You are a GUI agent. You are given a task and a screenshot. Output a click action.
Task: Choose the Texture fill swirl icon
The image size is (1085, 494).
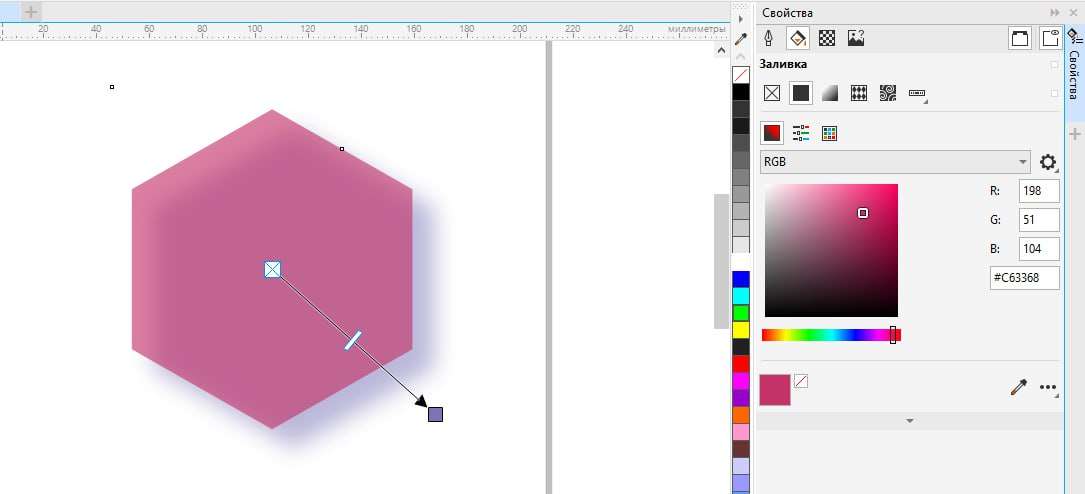coord(888,93)
